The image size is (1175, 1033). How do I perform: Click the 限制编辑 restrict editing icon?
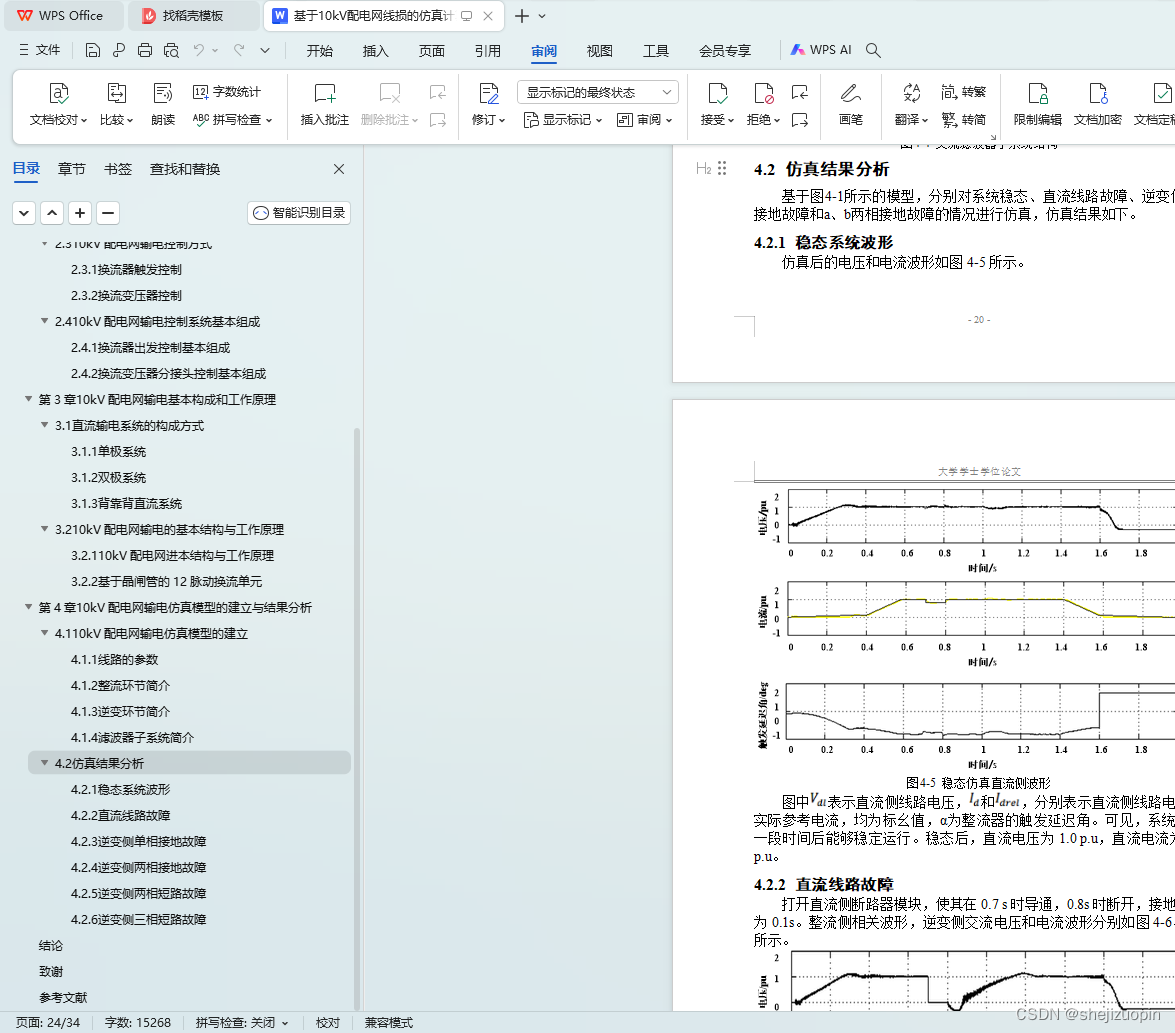click(1037, 105)
